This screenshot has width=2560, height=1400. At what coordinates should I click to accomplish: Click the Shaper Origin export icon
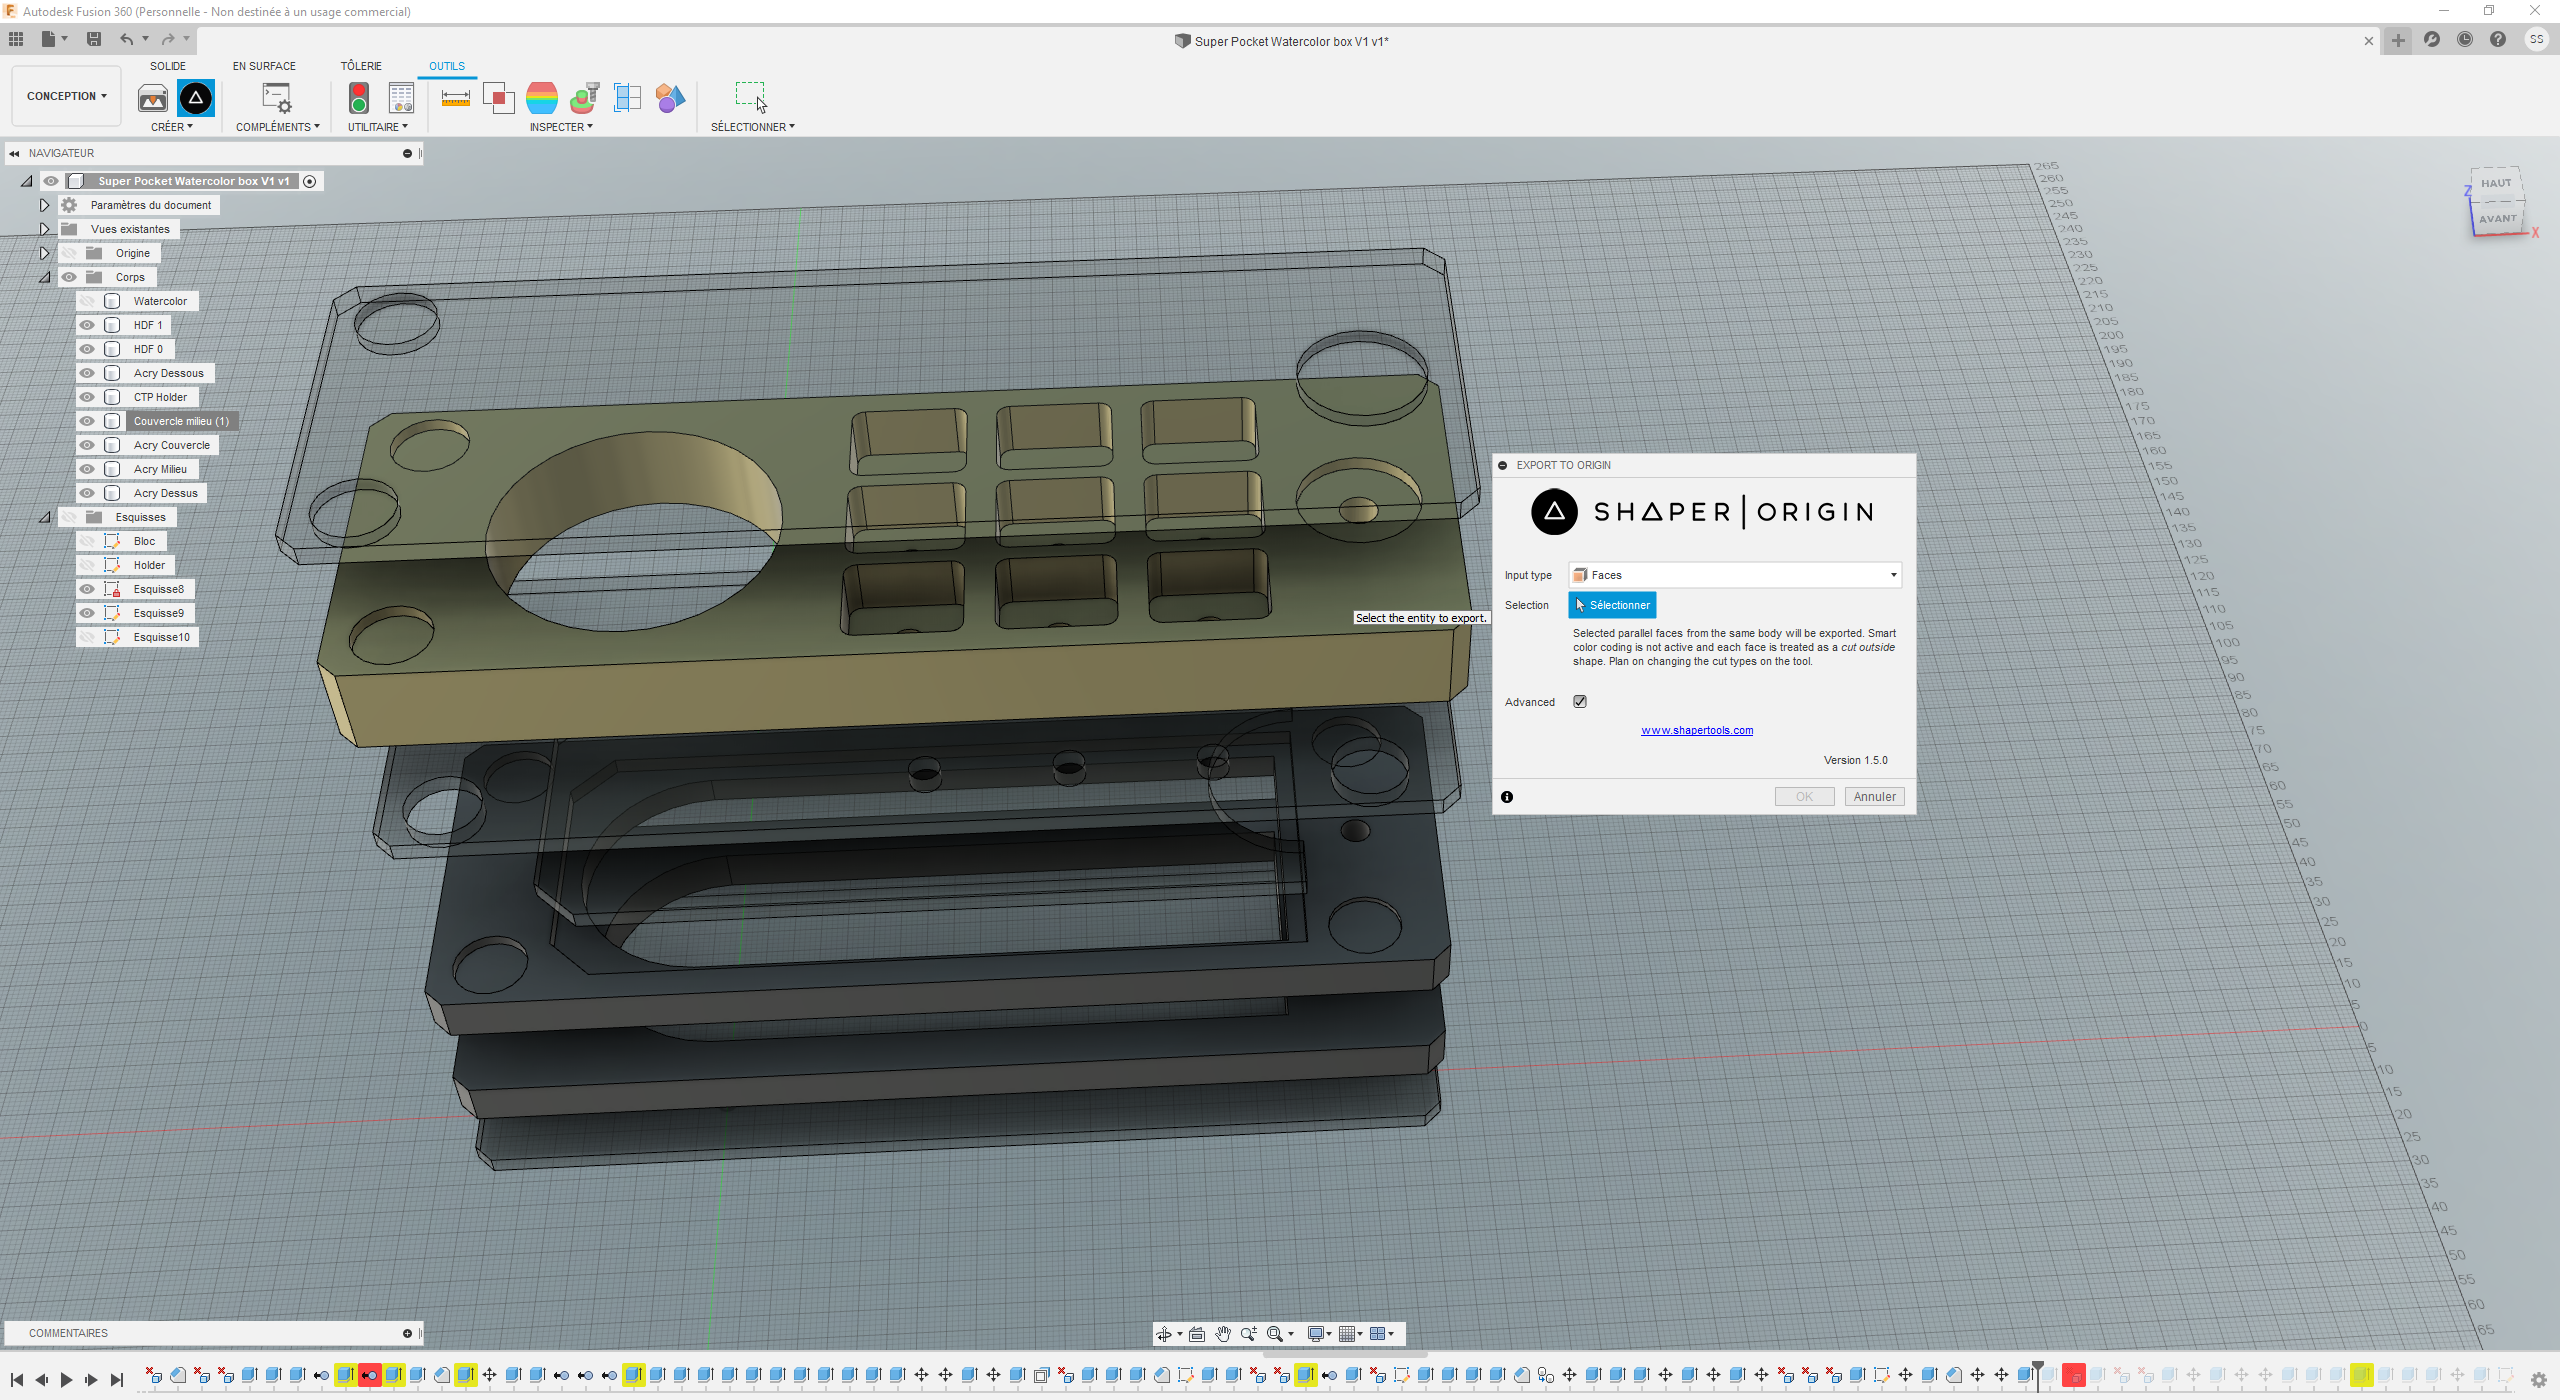pos(196,98)
